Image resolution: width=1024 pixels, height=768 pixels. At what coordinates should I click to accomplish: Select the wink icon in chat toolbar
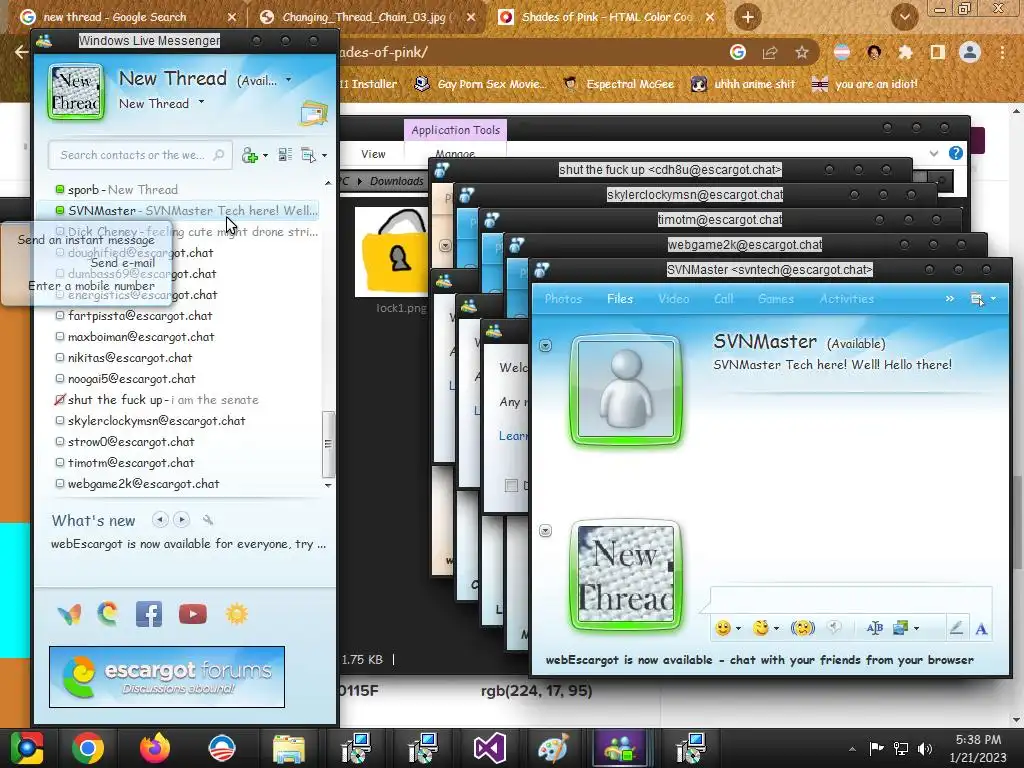pyautogui.click(x=761, y=628)
